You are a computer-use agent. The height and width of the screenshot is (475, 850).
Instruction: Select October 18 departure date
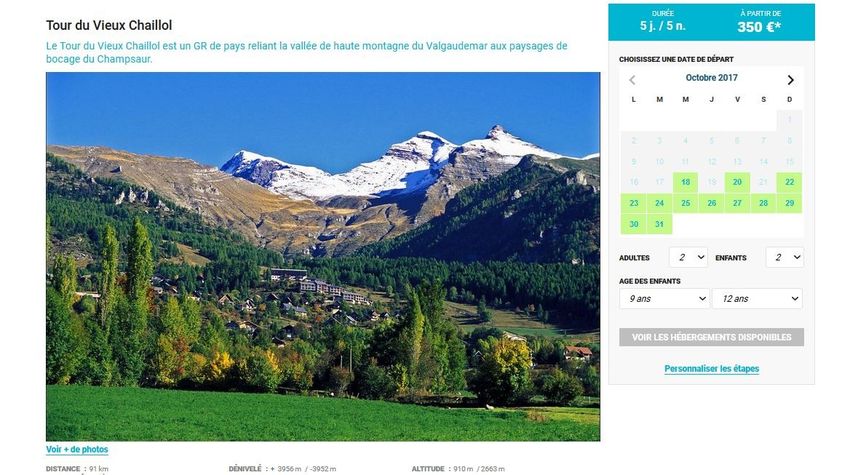pyautogui.click(x=685, y=182)
